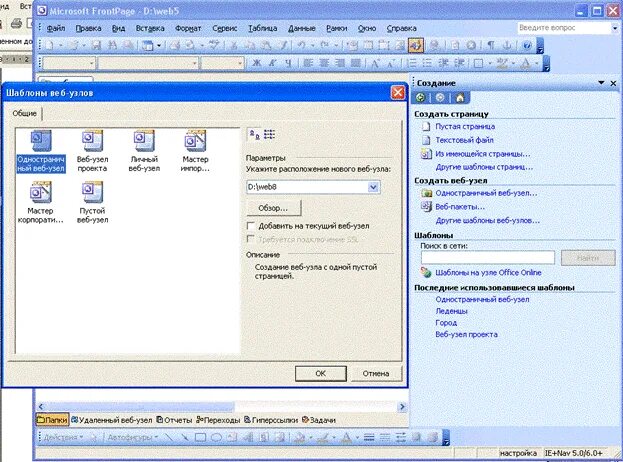Open the Введите вопрос box dropdown arrow
The width and height of the screenshot is (623, 462).
pyautogui.click(x=615, y=28)
